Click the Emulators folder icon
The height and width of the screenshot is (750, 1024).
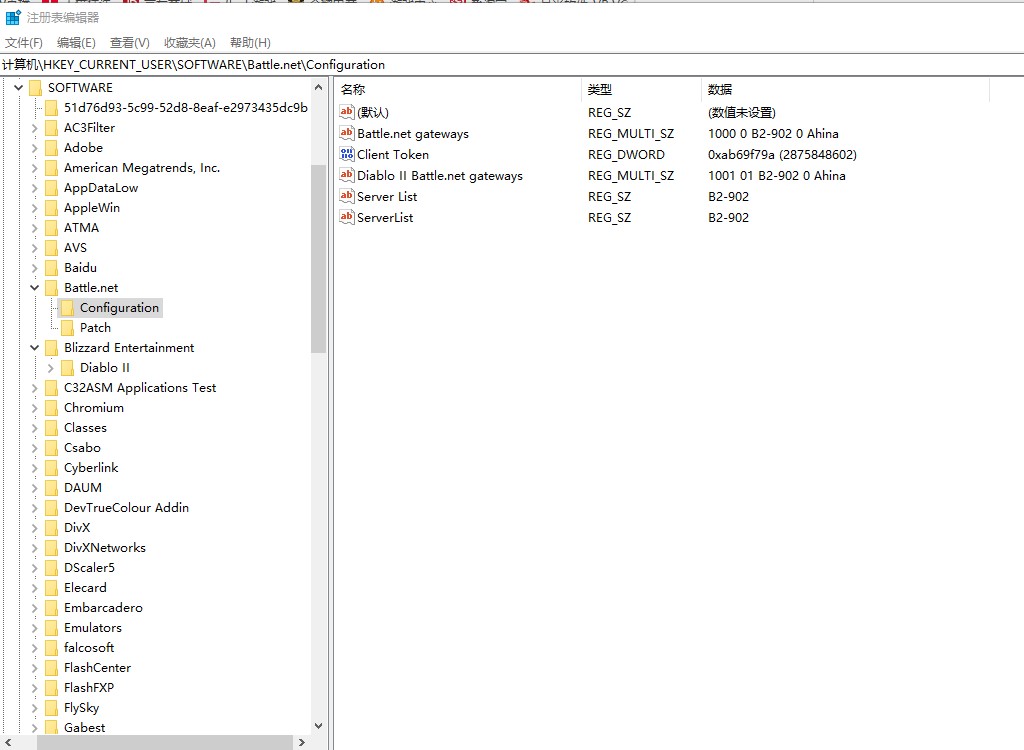(x=52, y=628)
